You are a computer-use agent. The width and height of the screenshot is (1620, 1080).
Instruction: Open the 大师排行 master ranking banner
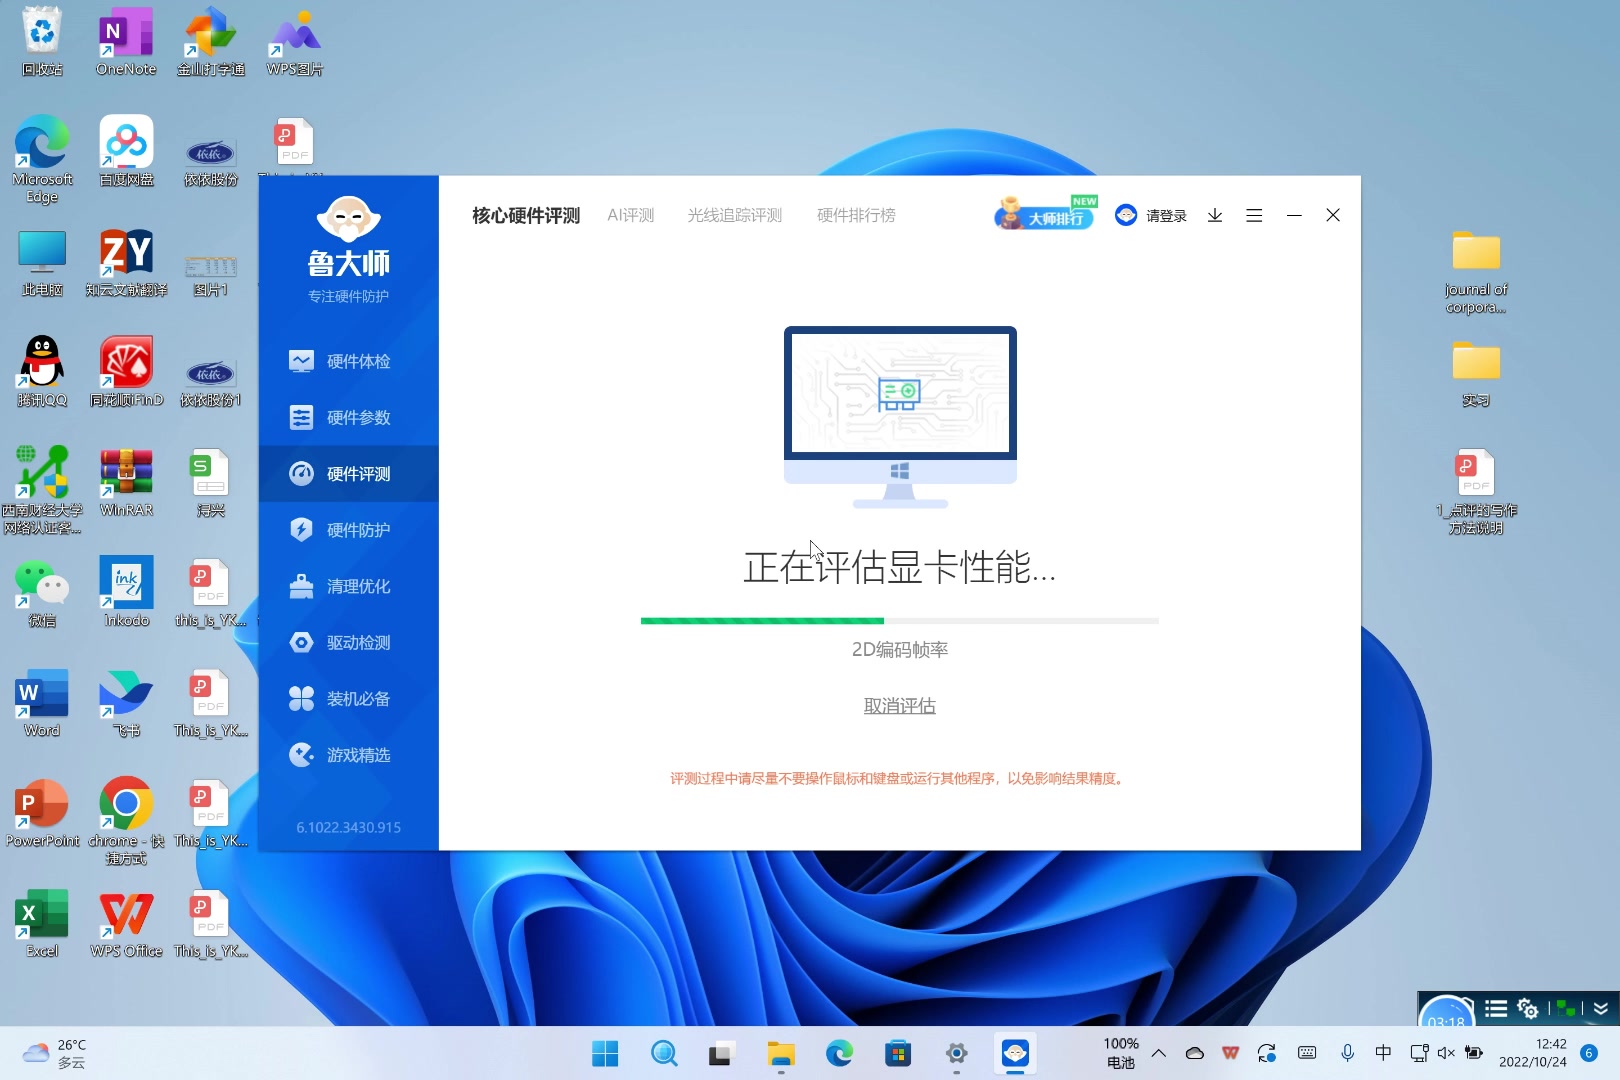tap(1044, 213)
